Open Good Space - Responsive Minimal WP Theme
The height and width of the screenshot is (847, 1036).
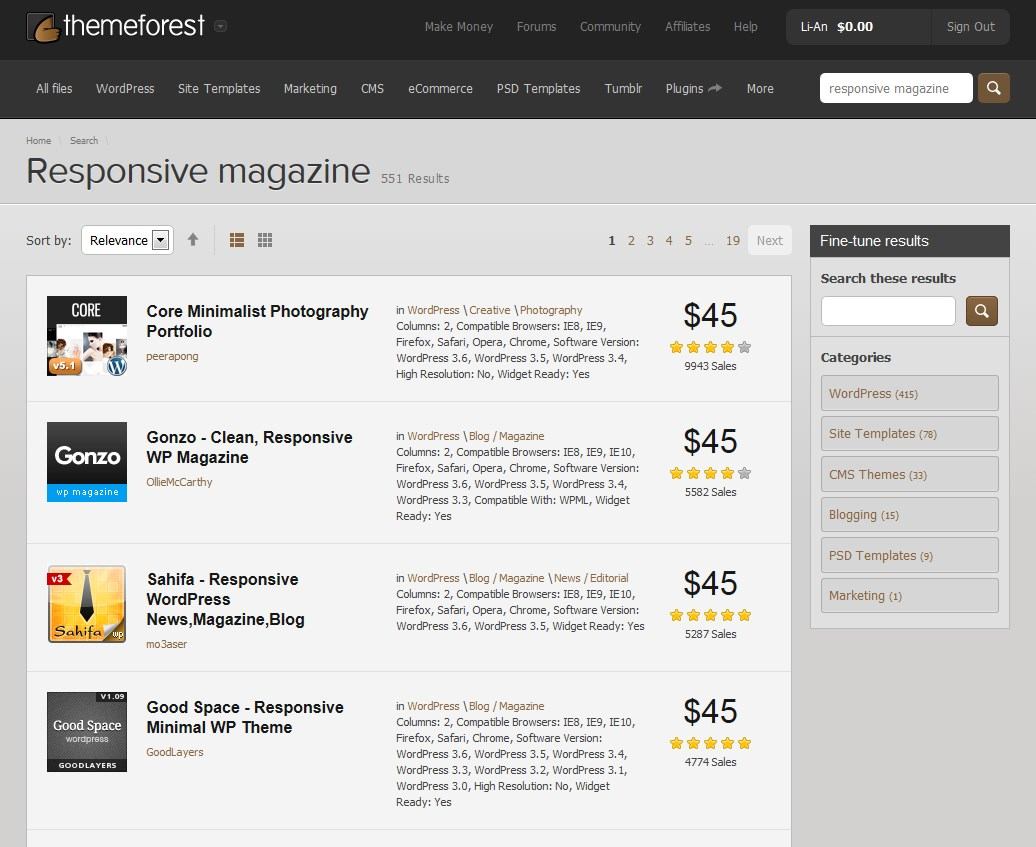pos(244,718)
